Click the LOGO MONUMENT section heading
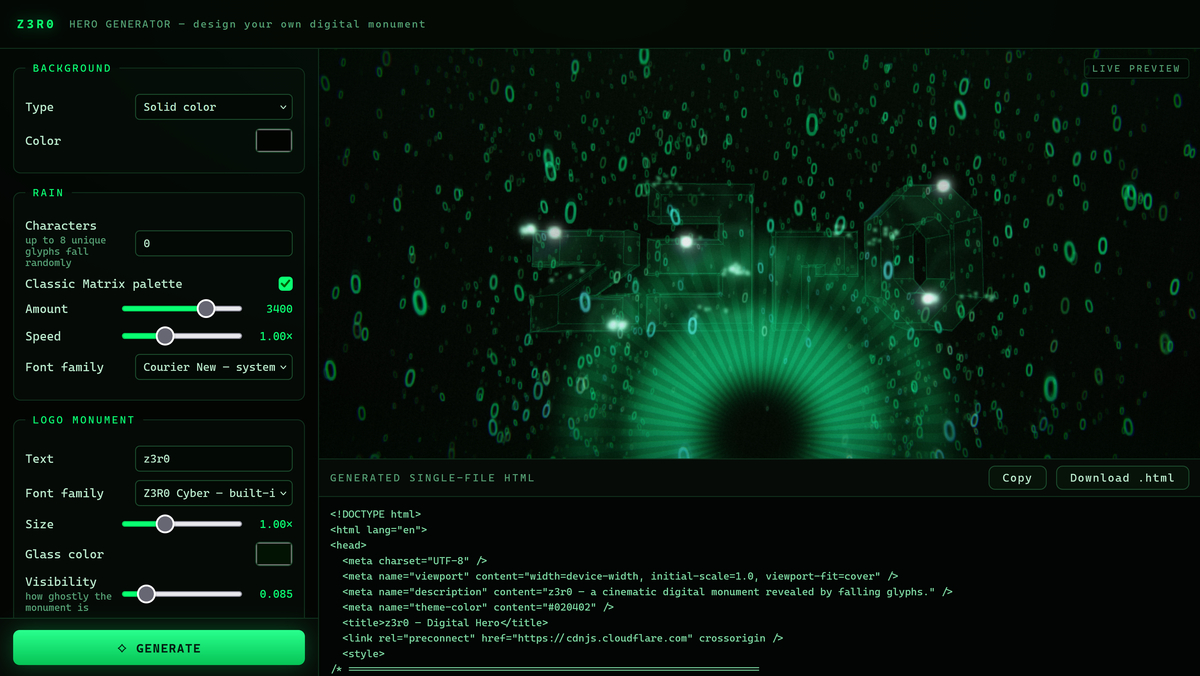 click(83, 420)
